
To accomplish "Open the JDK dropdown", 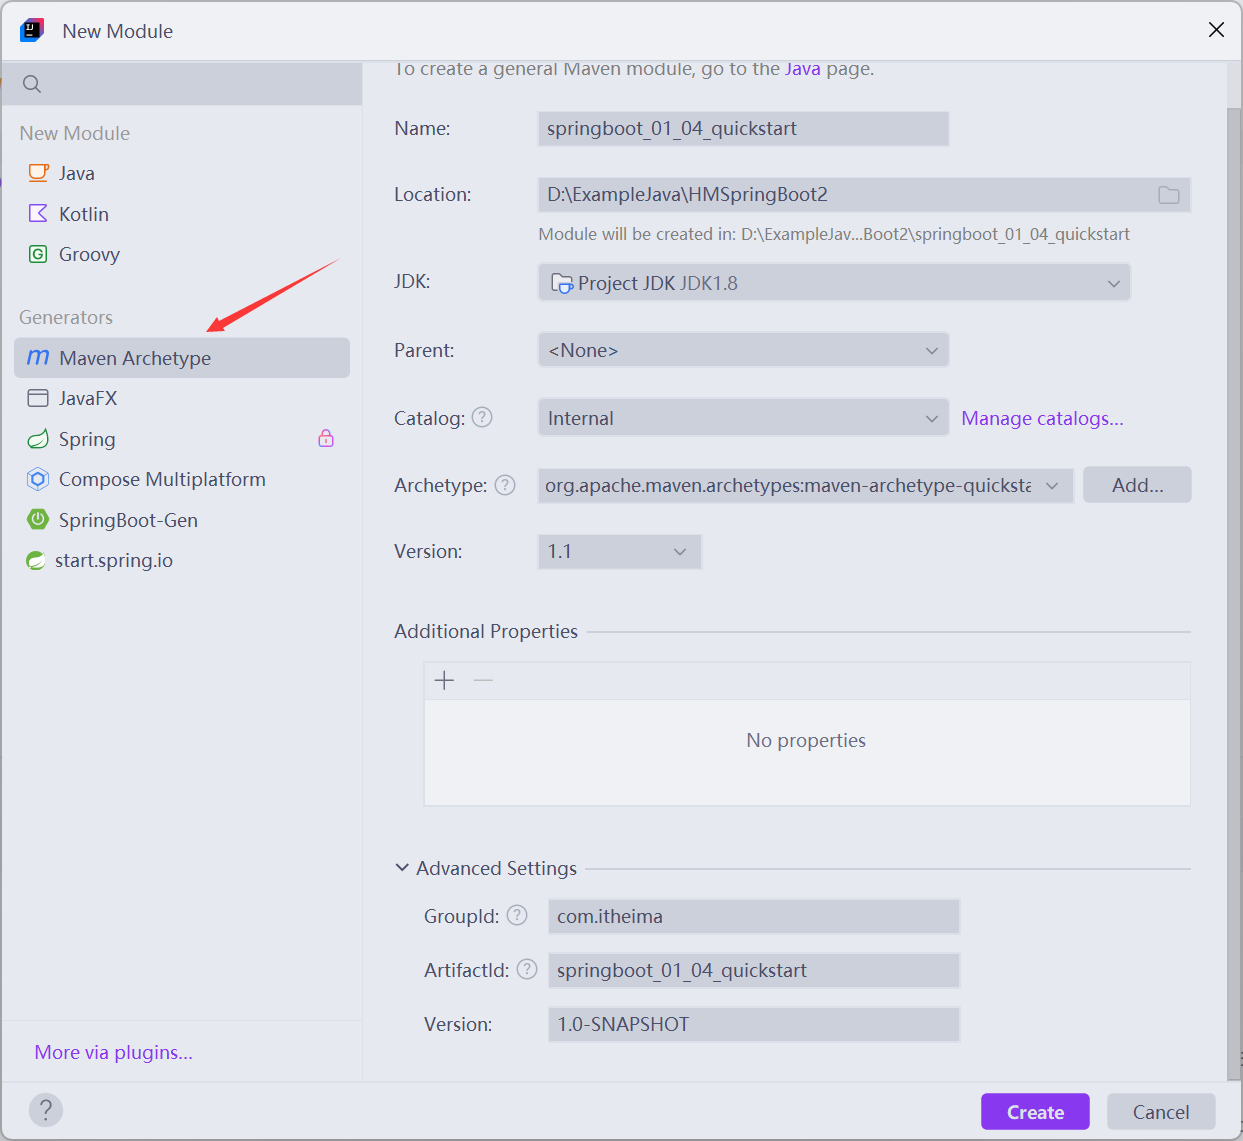I will (x=834, y=283).
